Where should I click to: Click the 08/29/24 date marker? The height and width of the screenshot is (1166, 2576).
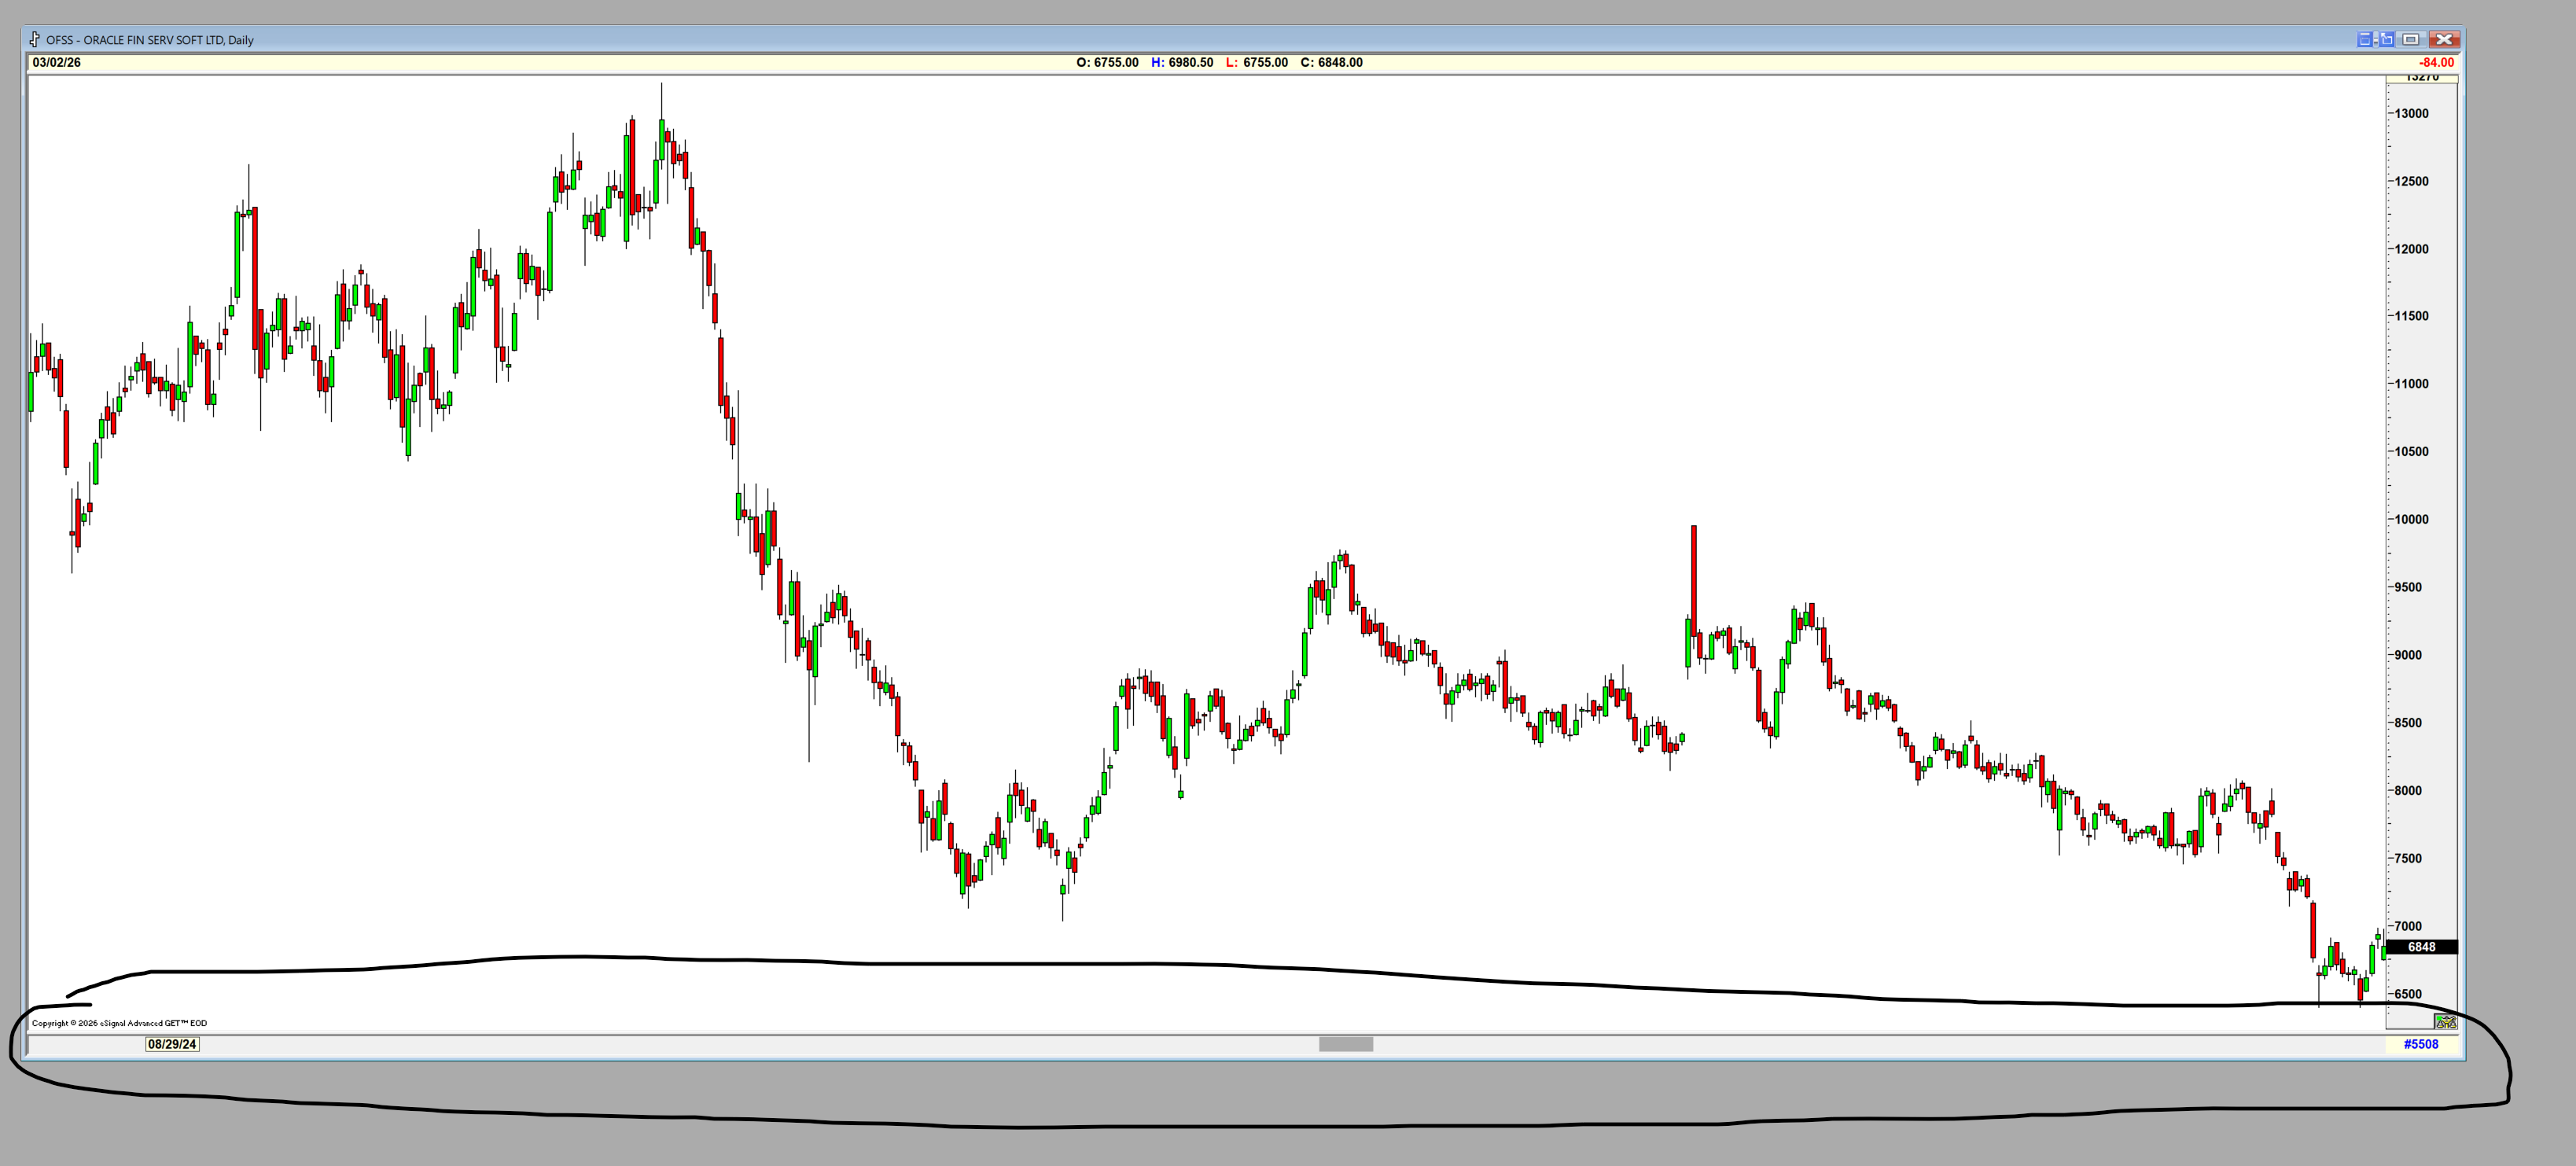click(172, 1044)
